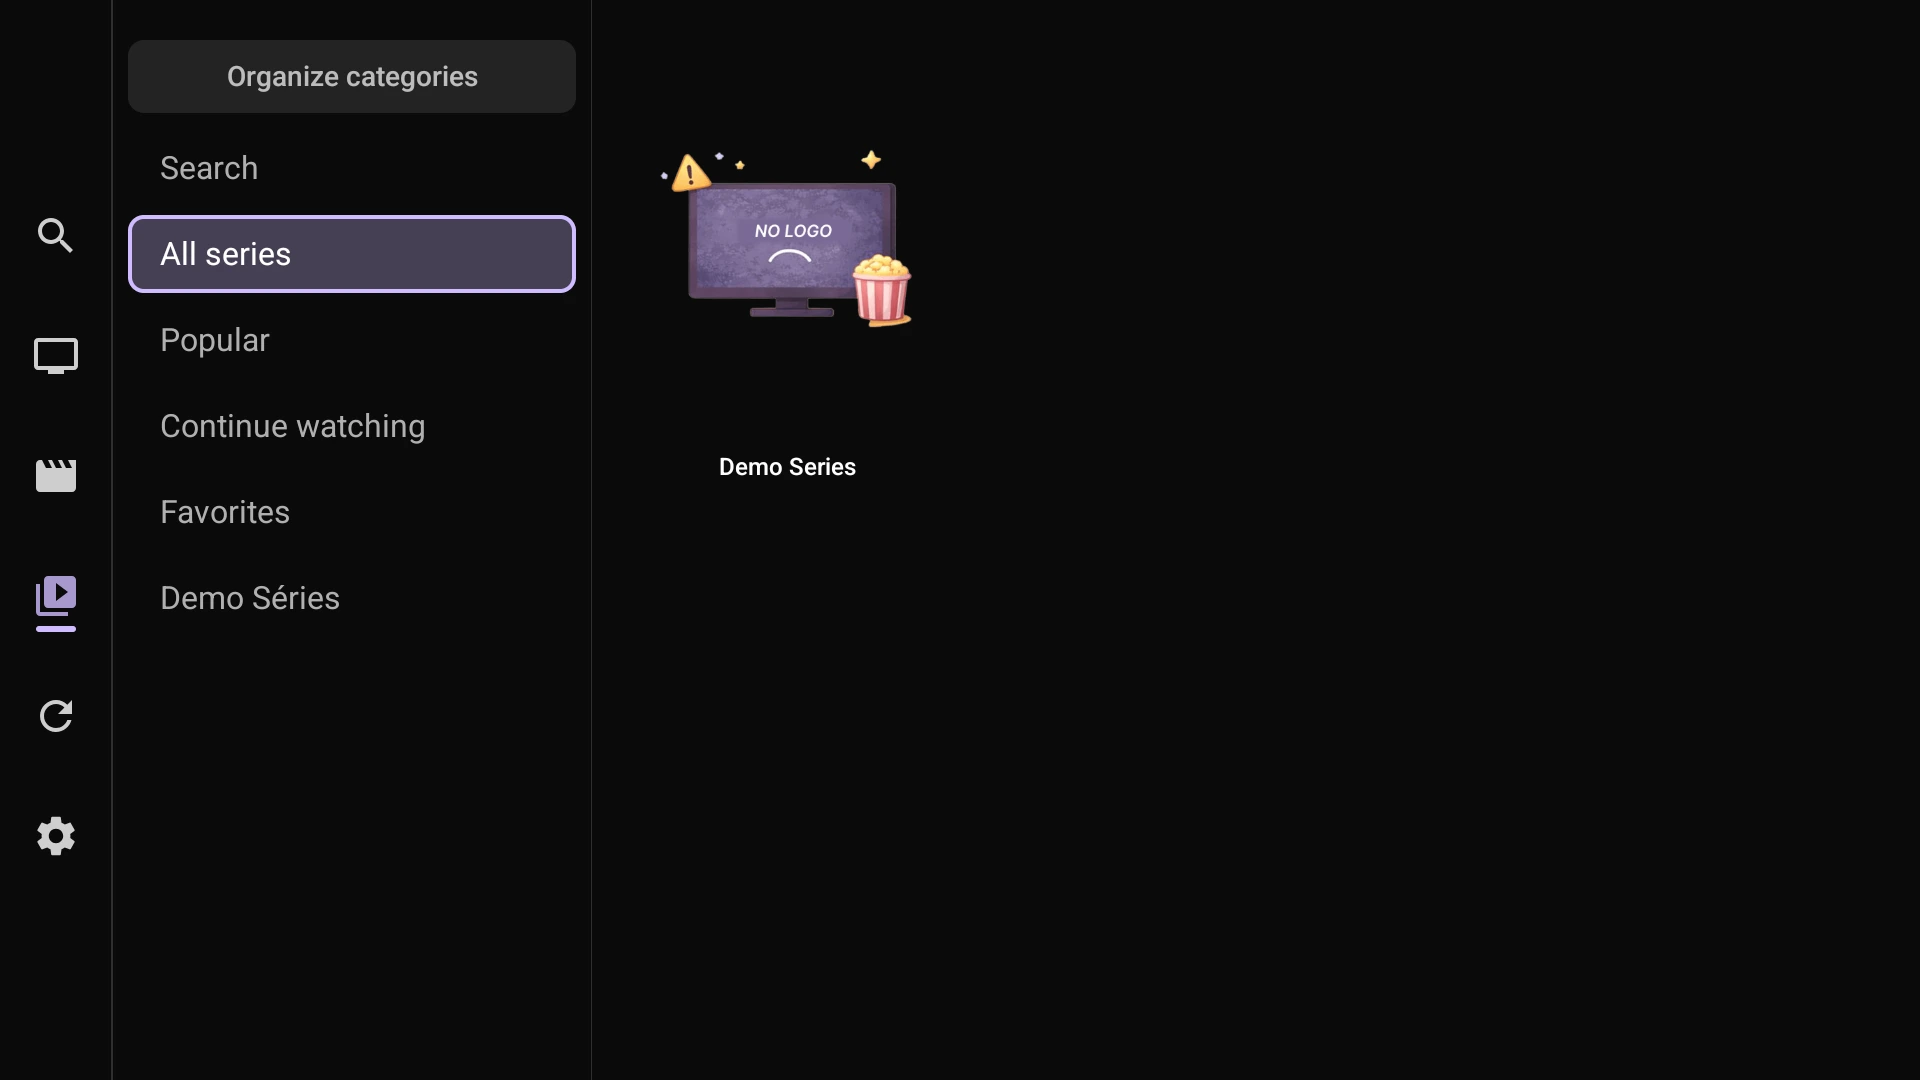Click the Organize categories button
The image size is (1920, 1080).
pyautogui.click(x=351, y=76)
